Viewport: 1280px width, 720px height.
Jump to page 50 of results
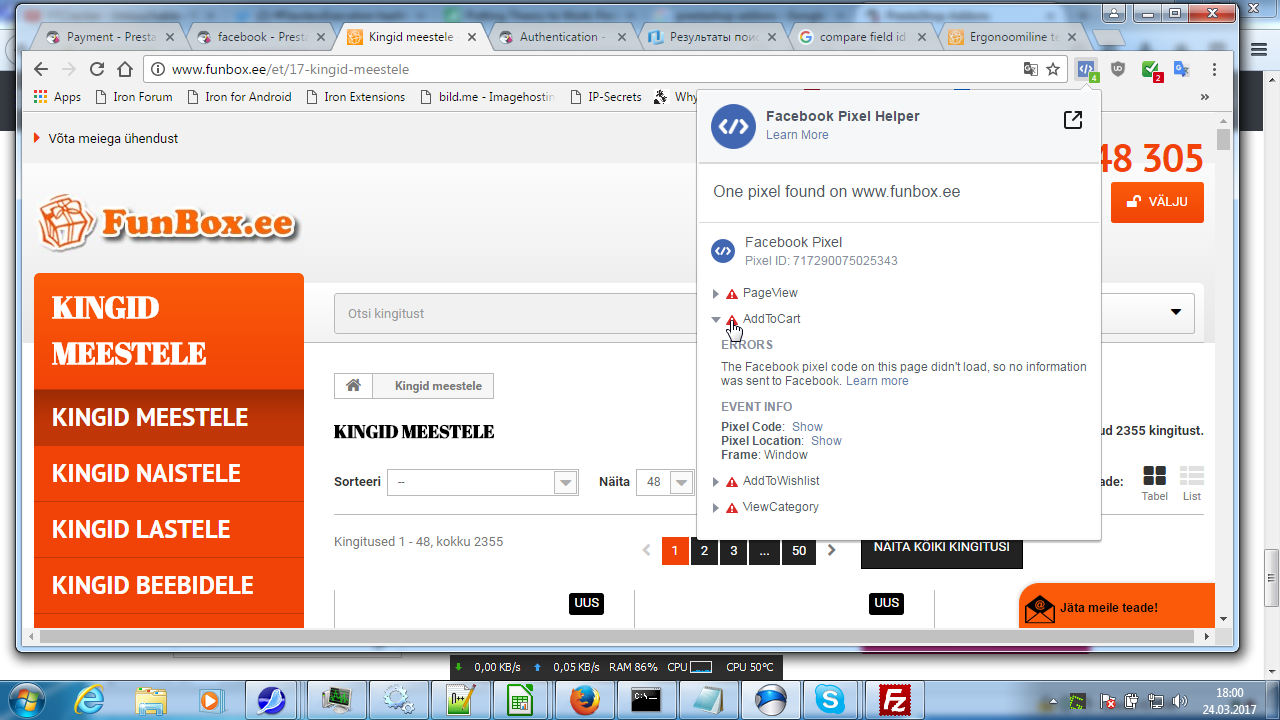799,551
